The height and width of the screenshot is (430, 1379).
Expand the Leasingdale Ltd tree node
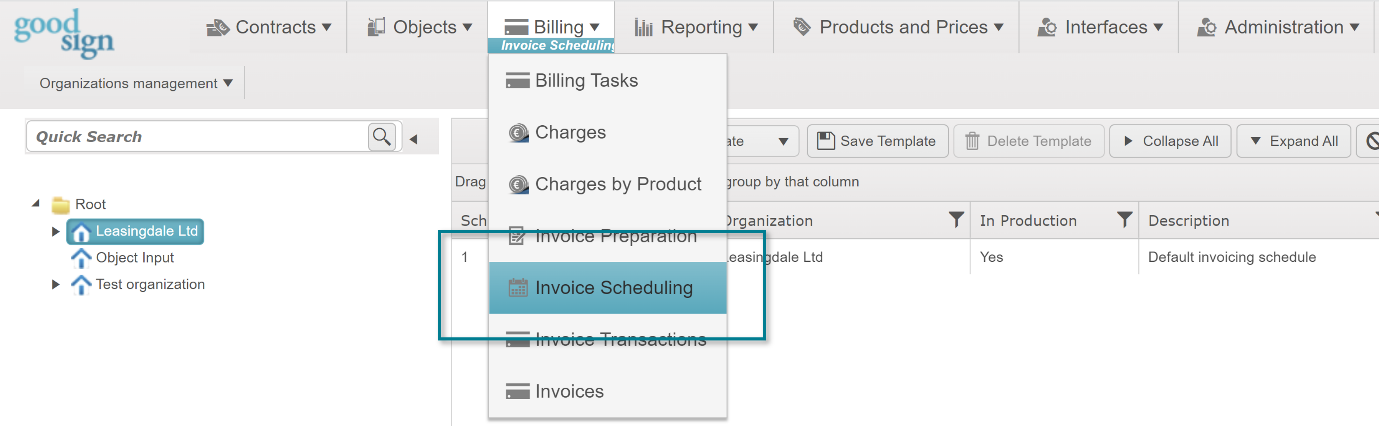(56, 232)
